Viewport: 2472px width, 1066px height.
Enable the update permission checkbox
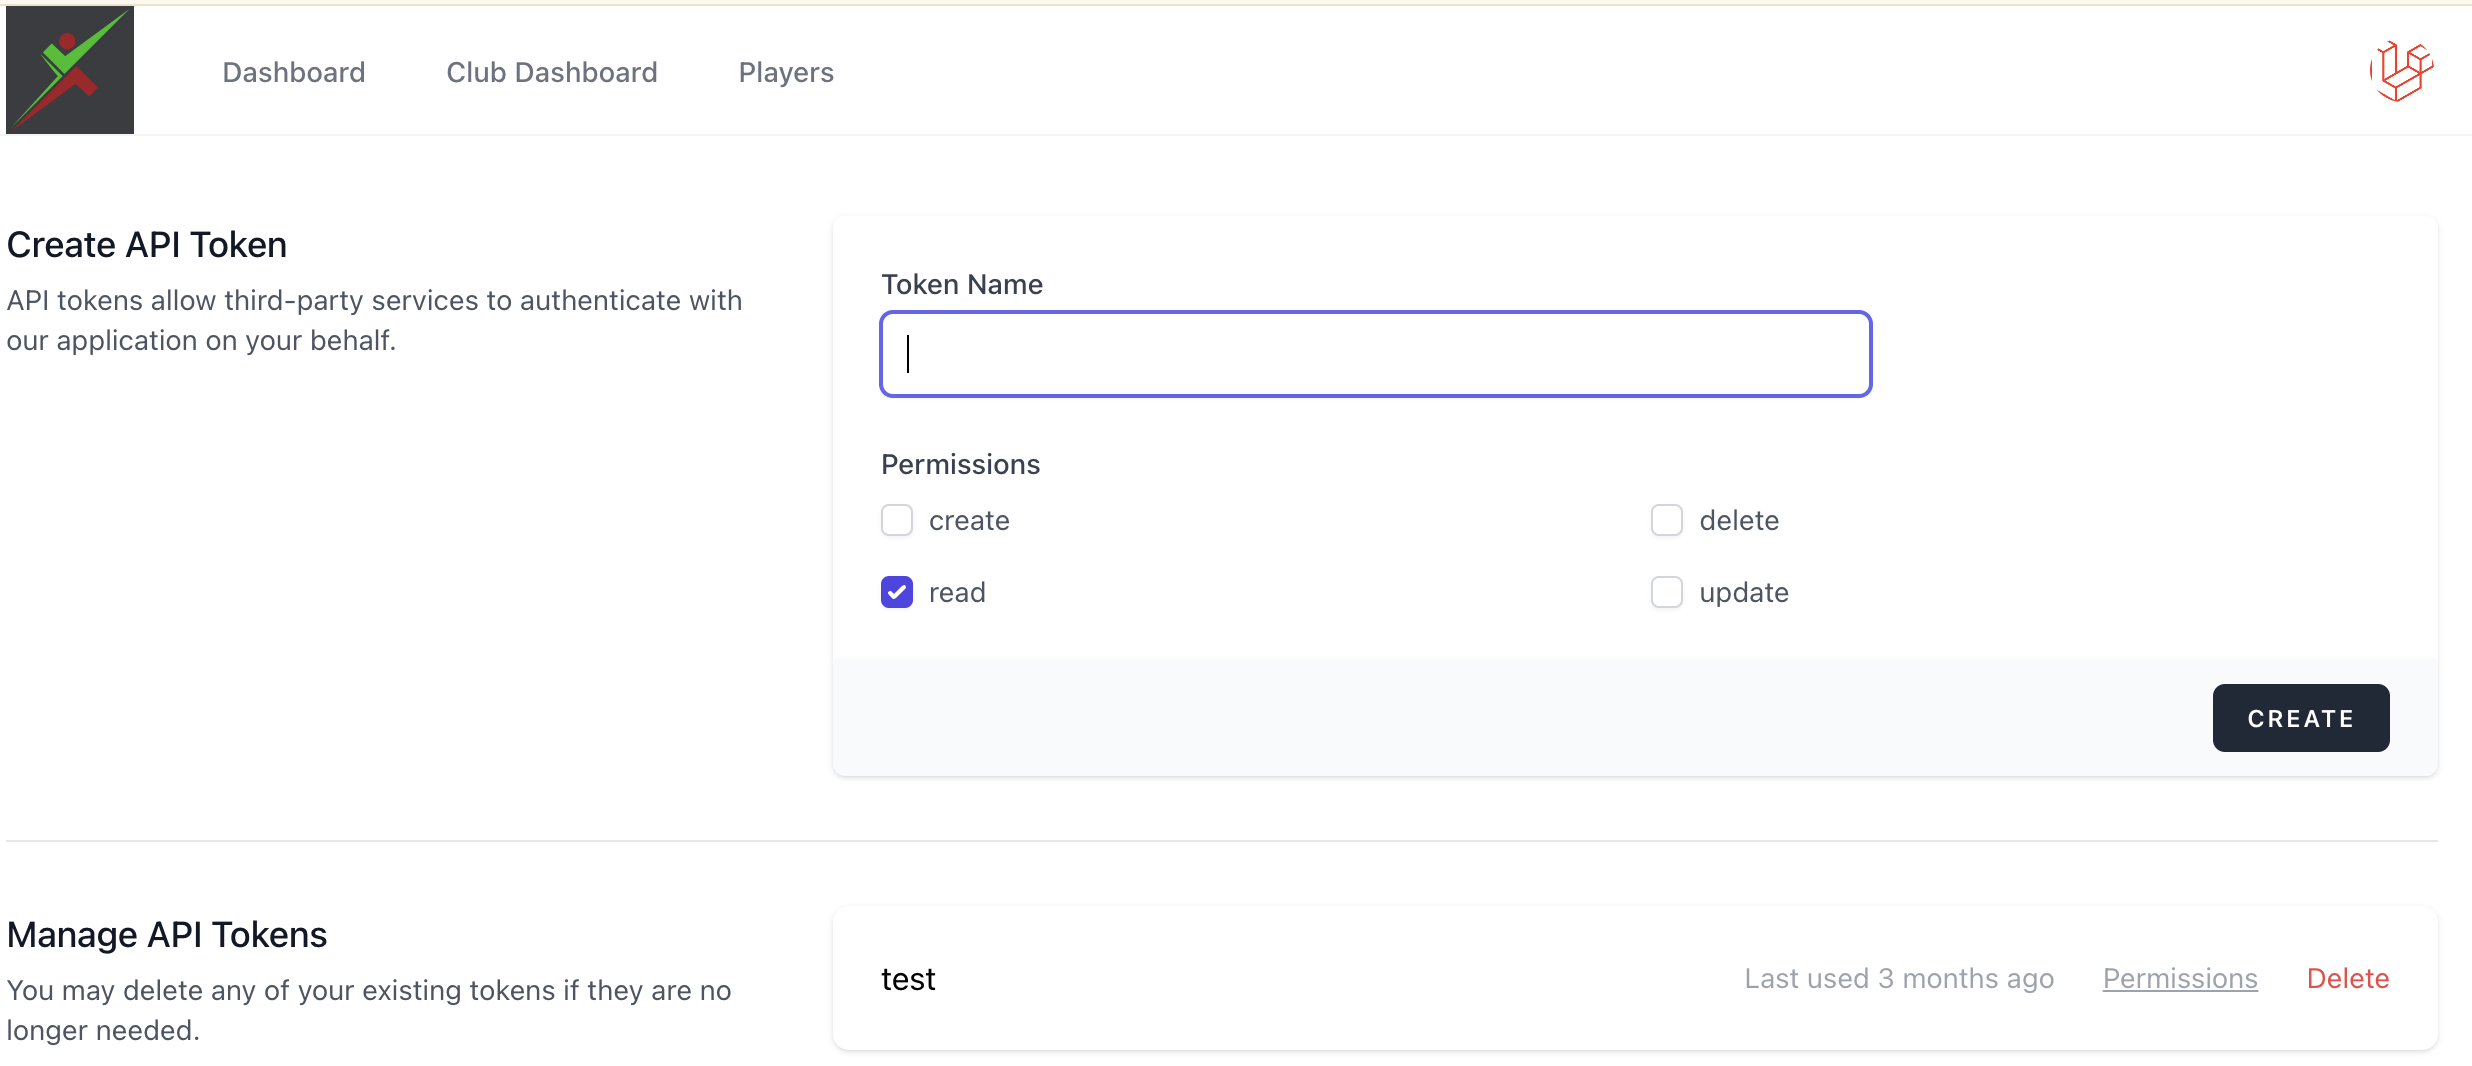(1667, 592)
